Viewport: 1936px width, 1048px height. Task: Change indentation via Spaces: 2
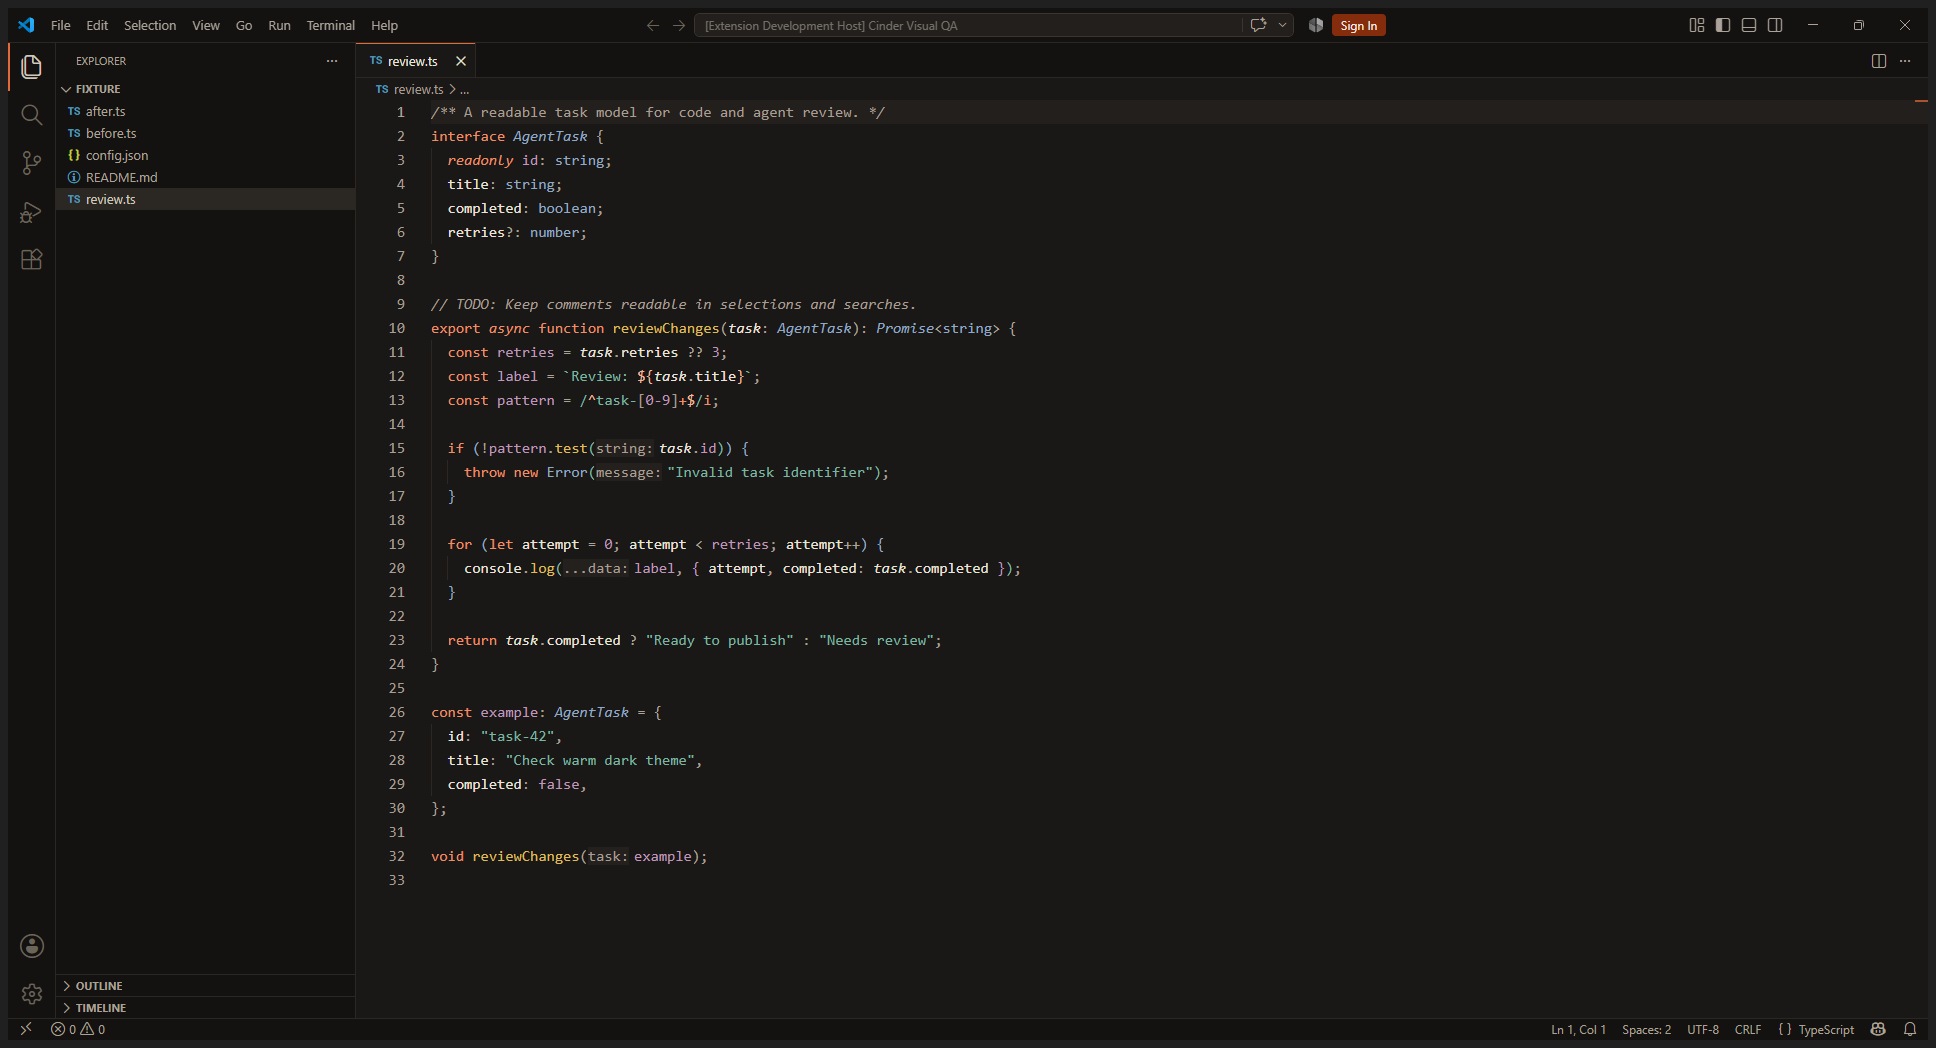[1647, 1029]
